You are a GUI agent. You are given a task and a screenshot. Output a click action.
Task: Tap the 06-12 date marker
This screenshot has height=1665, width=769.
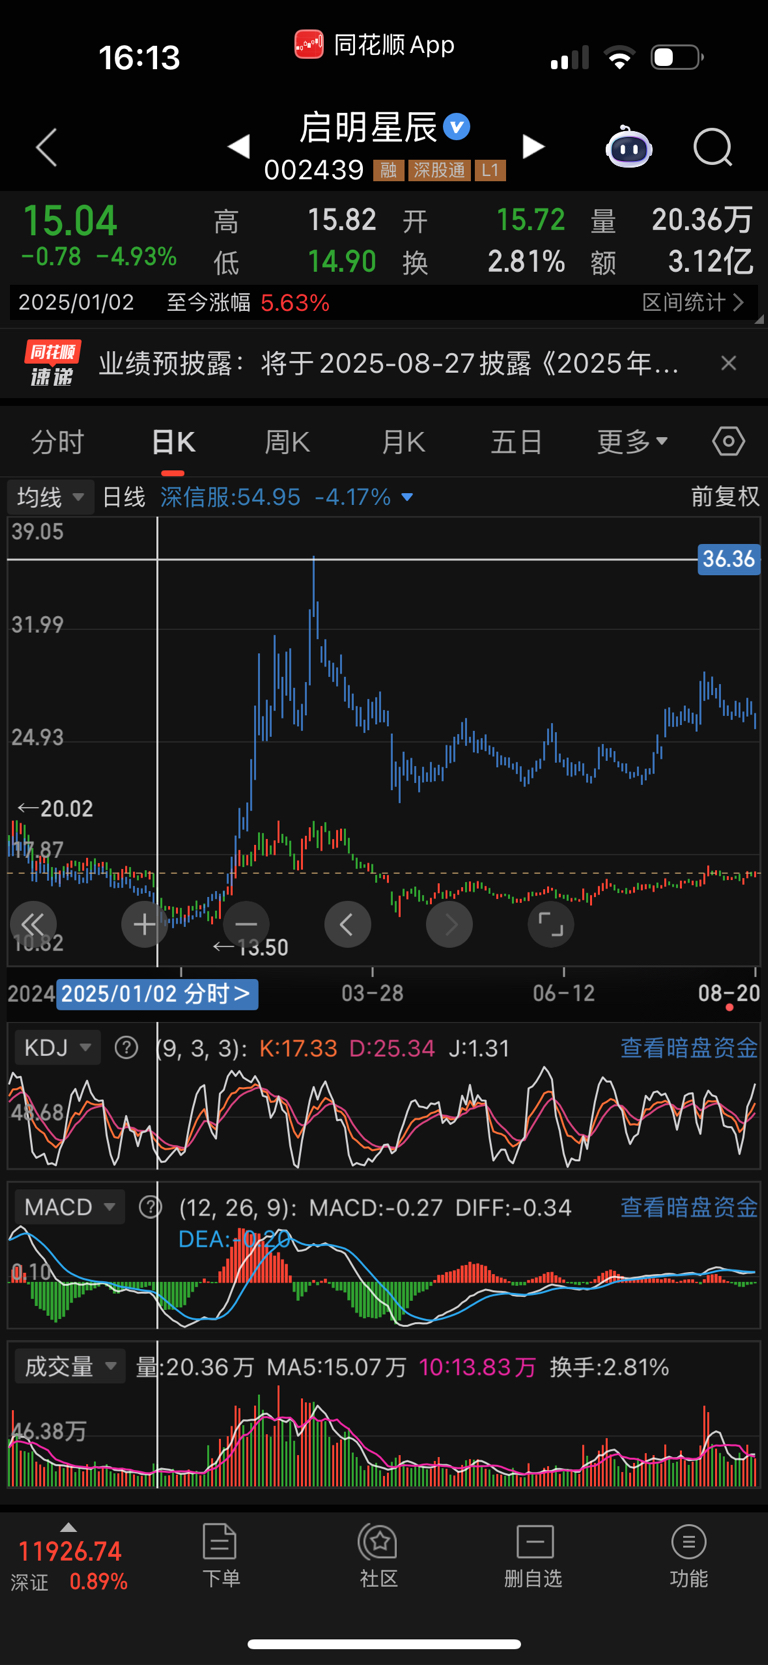(564, 993)
